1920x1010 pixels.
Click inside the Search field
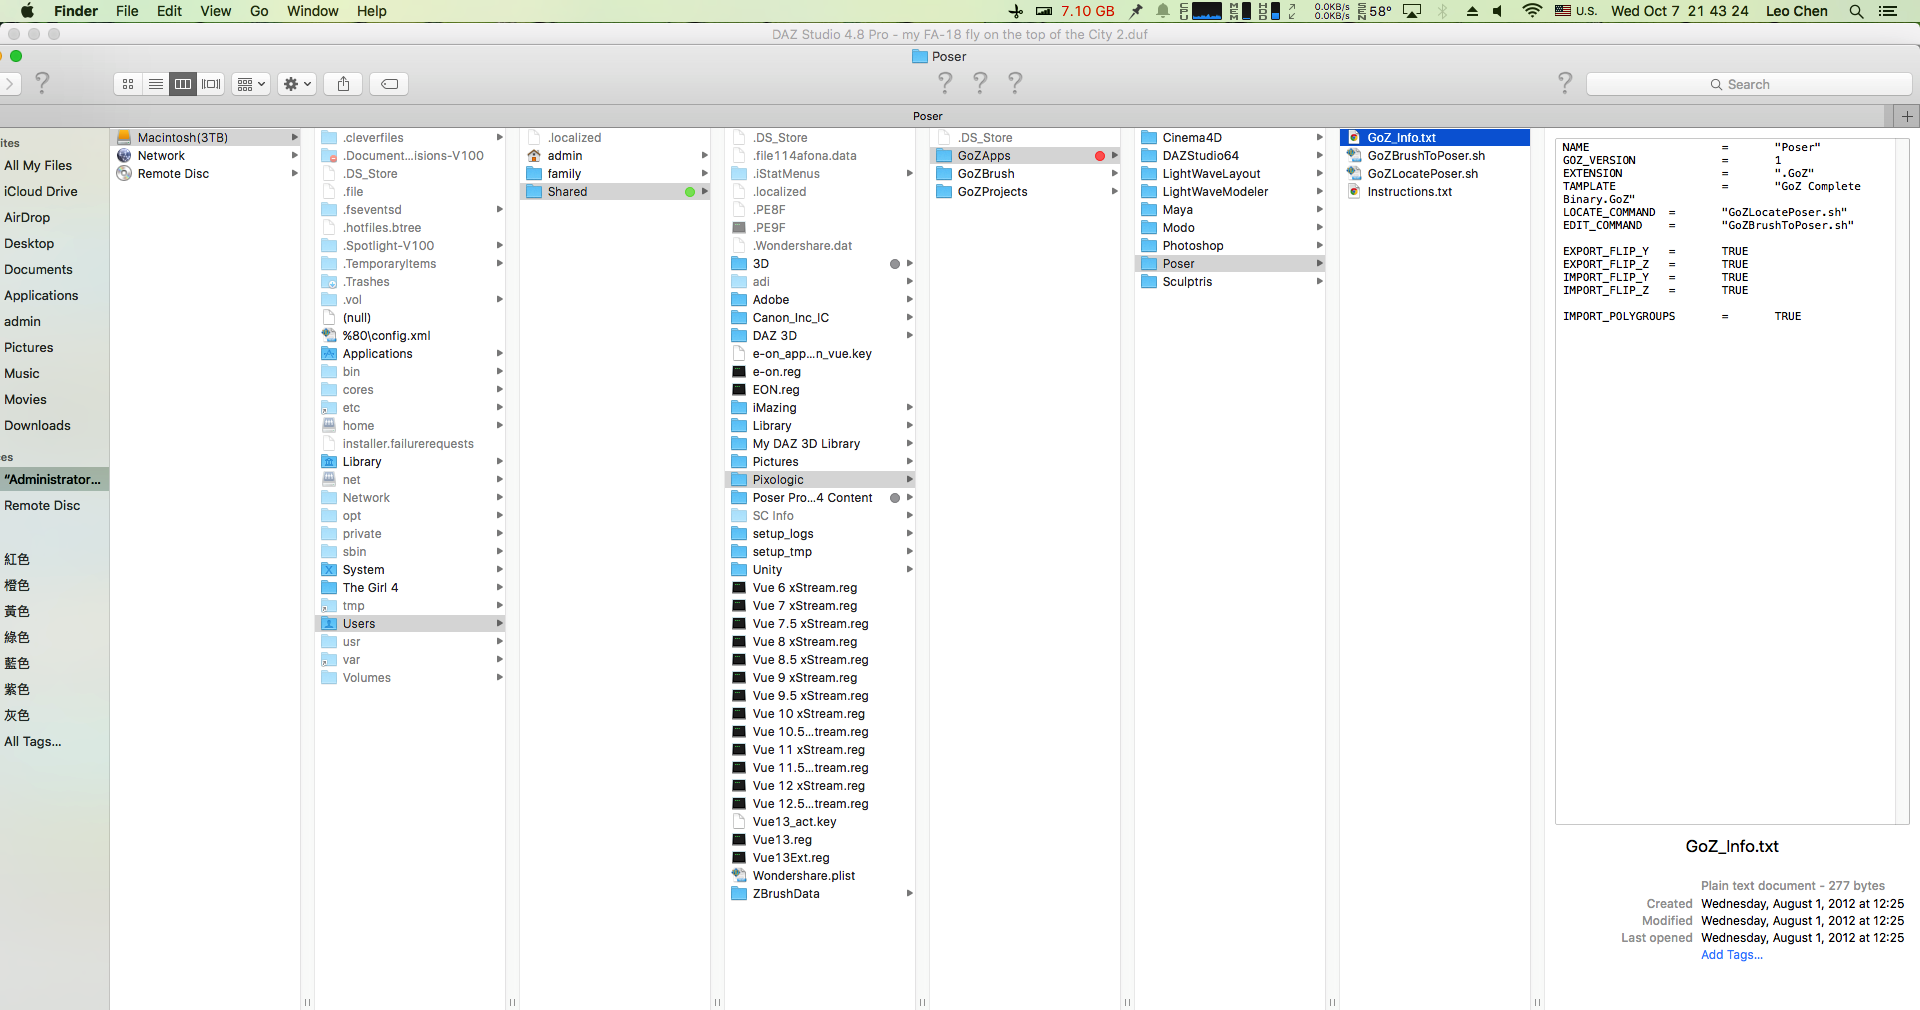(x=1748, y=85)
